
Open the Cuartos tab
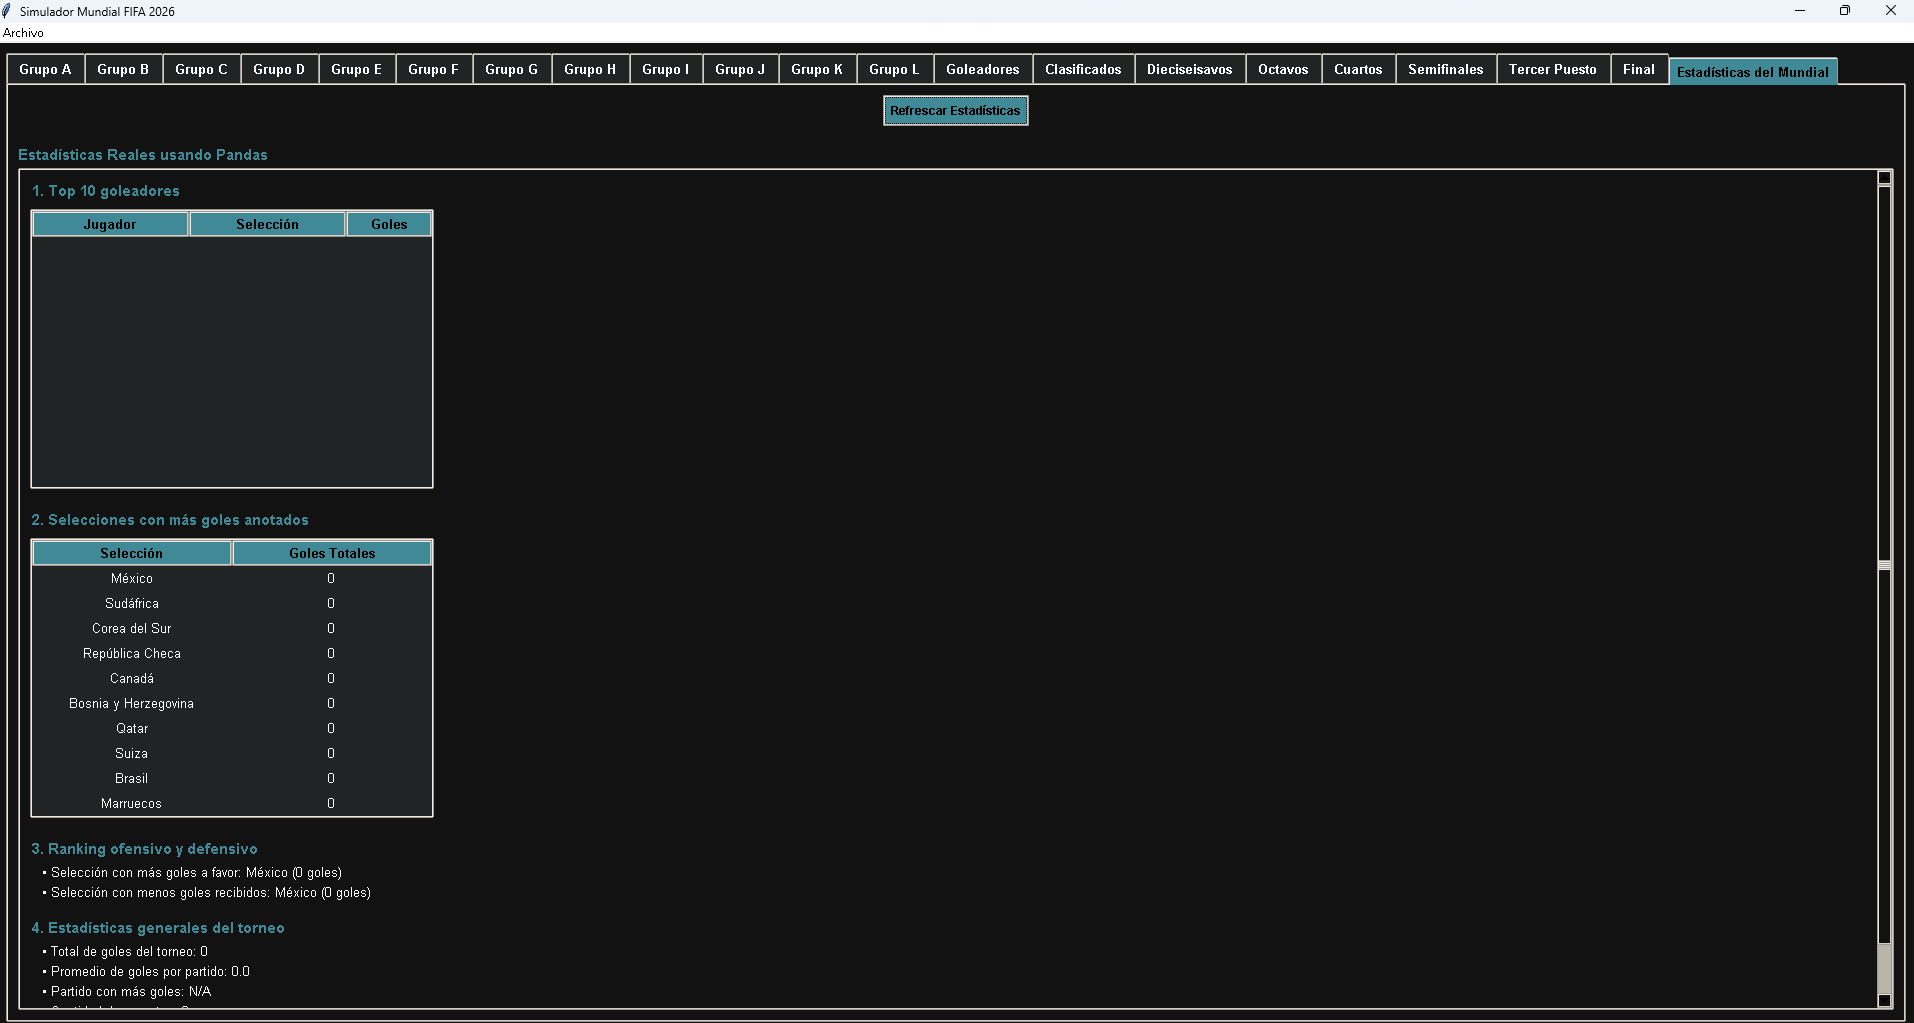pyautogui.click(x=1358, y=69)
